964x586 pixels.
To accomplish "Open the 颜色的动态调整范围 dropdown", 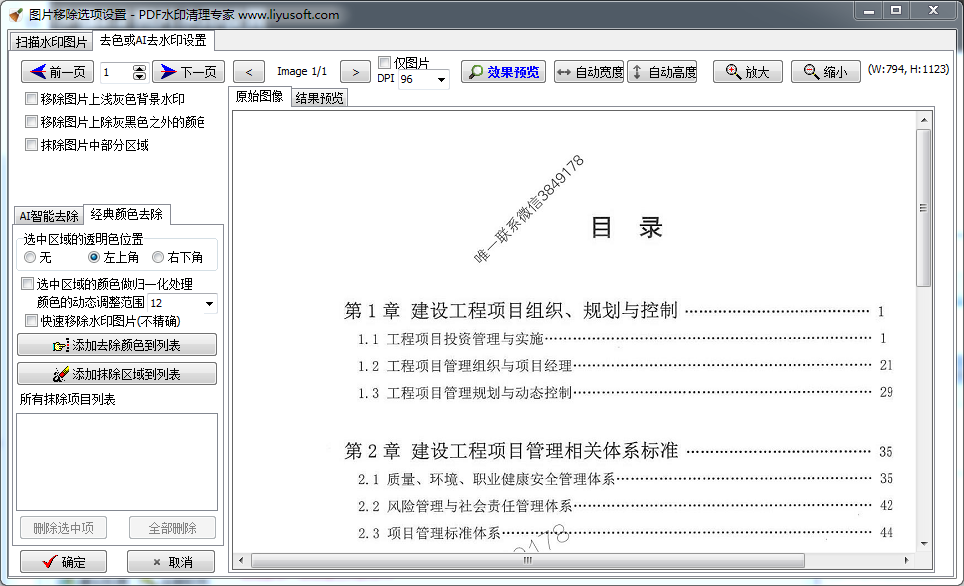I will click(x=208, y=302).
